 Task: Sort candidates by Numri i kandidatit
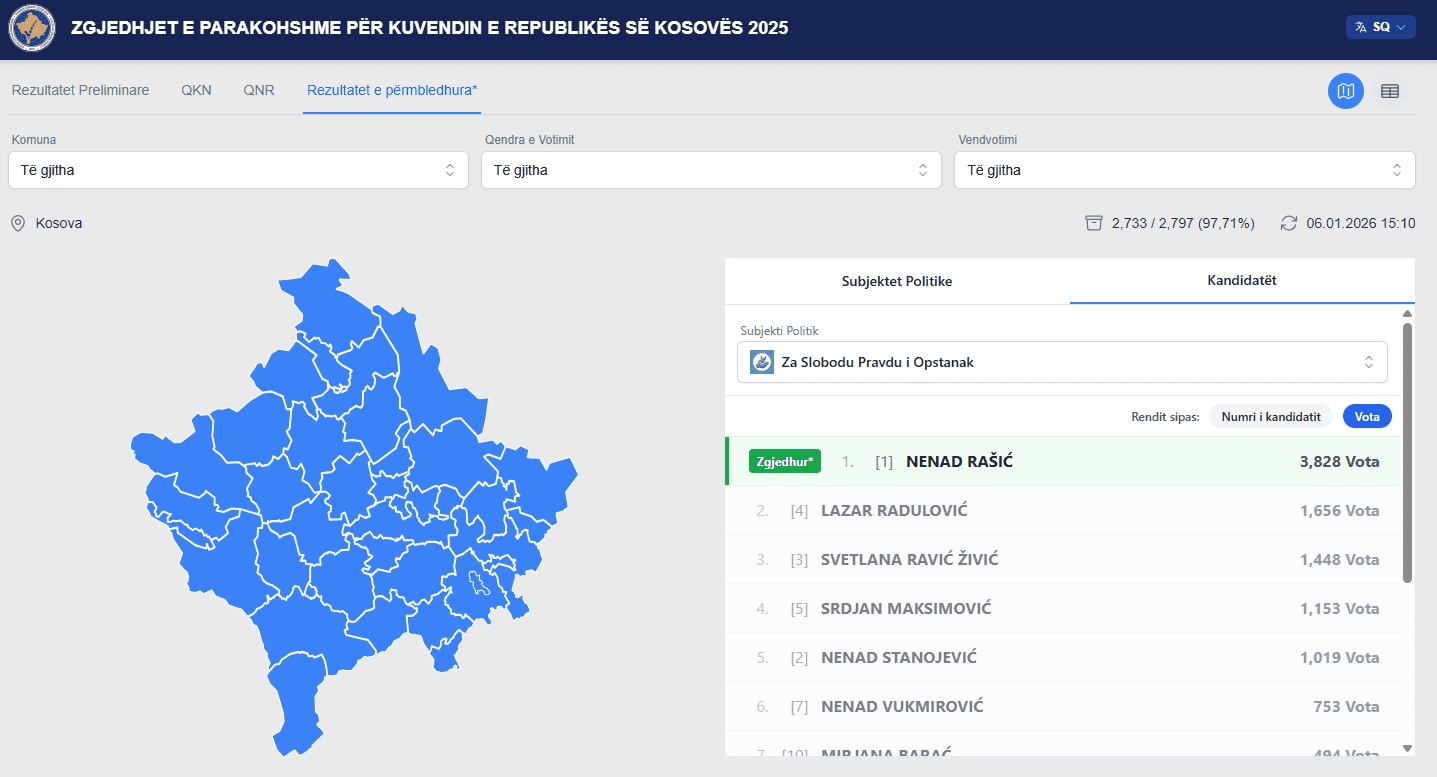(x=1270, y=417)
